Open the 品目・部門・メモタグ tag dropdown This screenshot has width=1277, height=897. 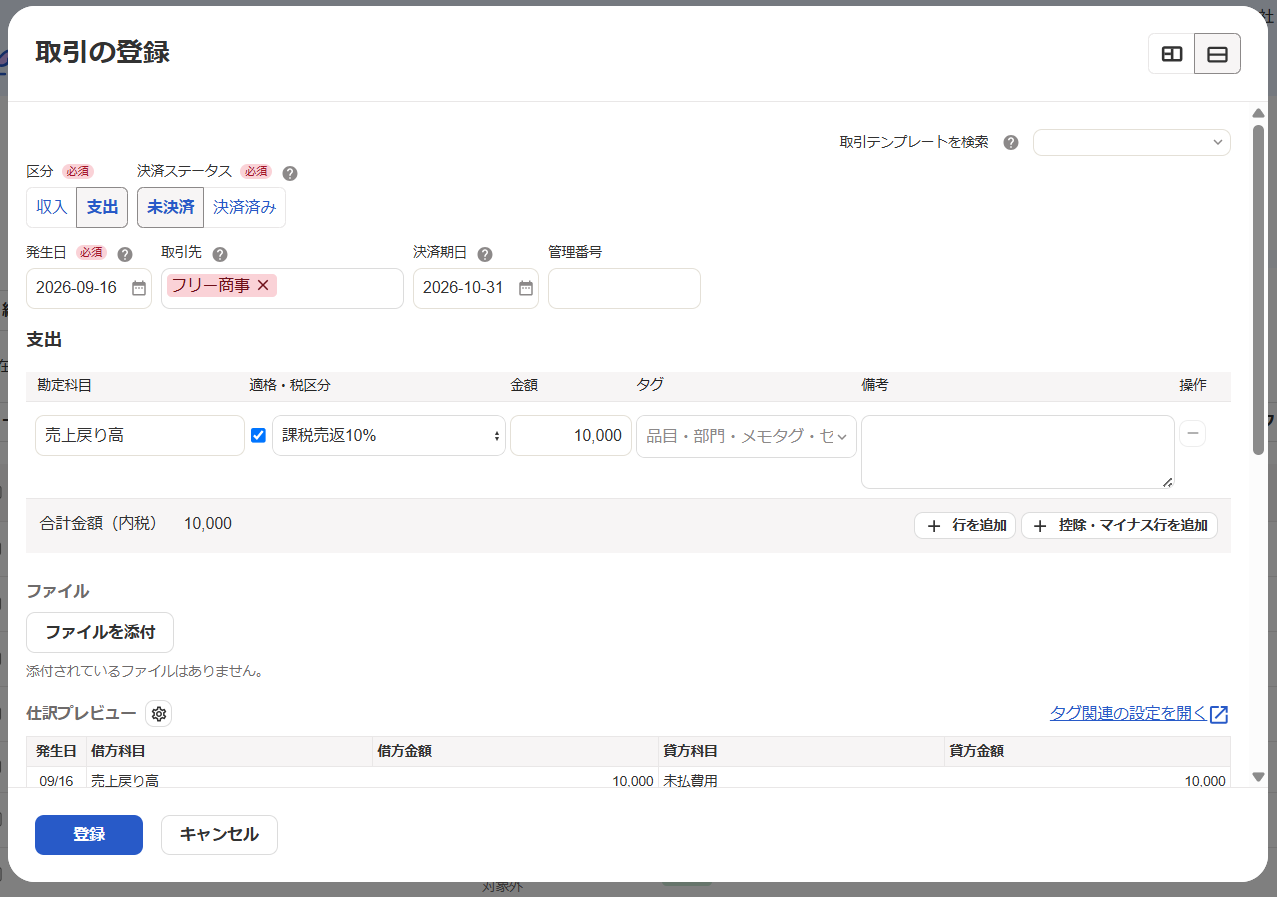tap(746, 436)
